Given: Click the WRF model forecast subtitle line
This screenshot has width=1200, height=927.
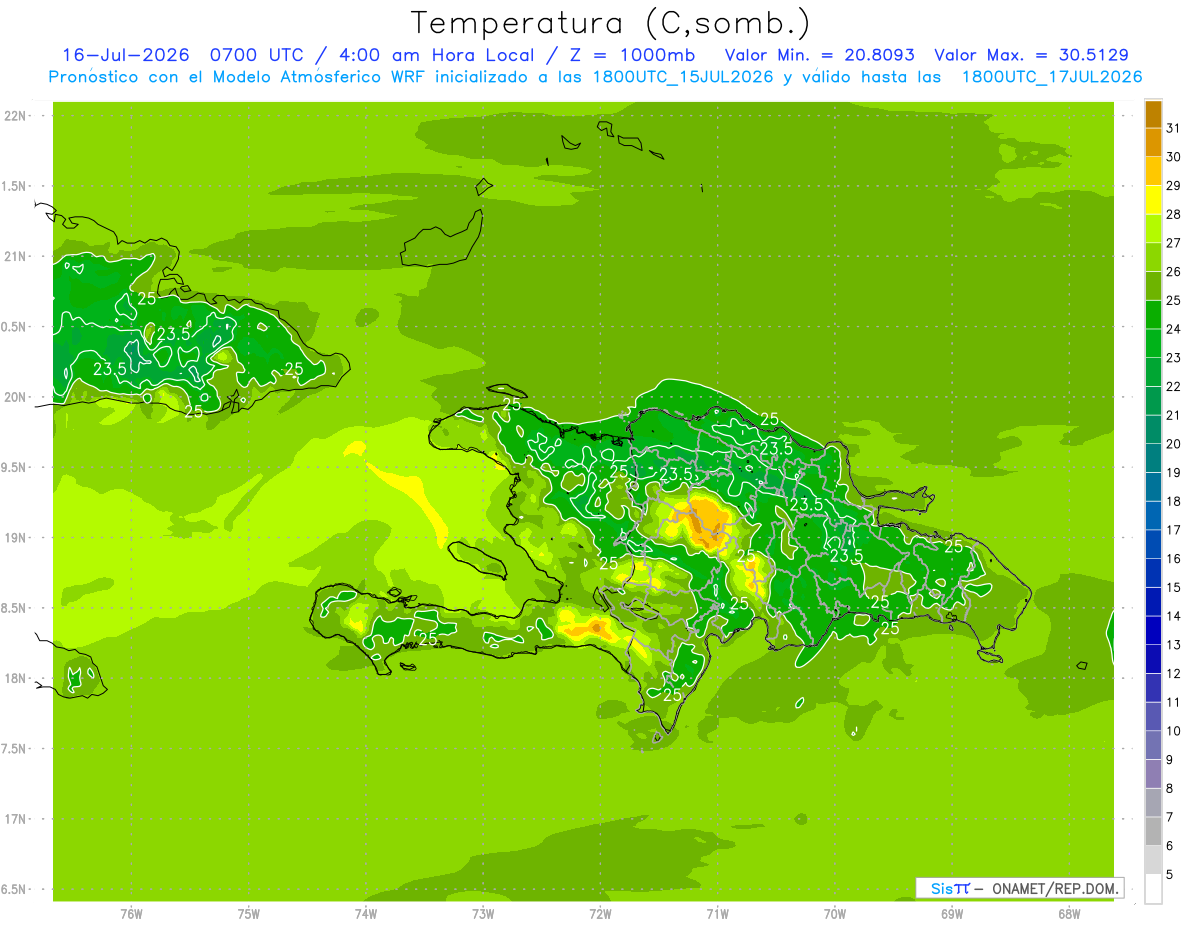Looking at the screenshot, I should click(596, 77).
